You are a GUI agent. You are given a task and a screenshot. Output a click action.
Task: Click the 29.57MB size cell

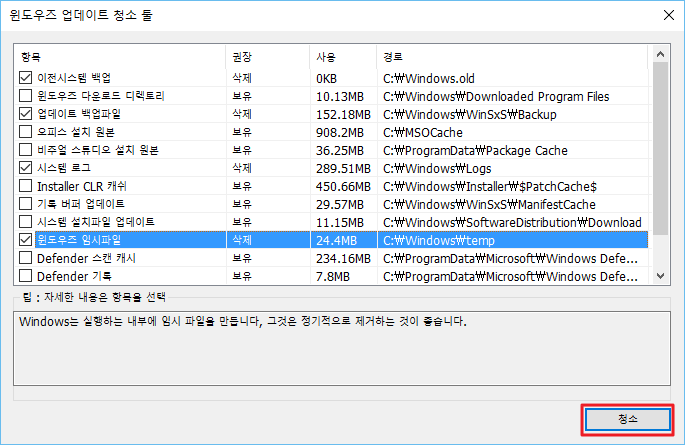(x=340, y=204)
